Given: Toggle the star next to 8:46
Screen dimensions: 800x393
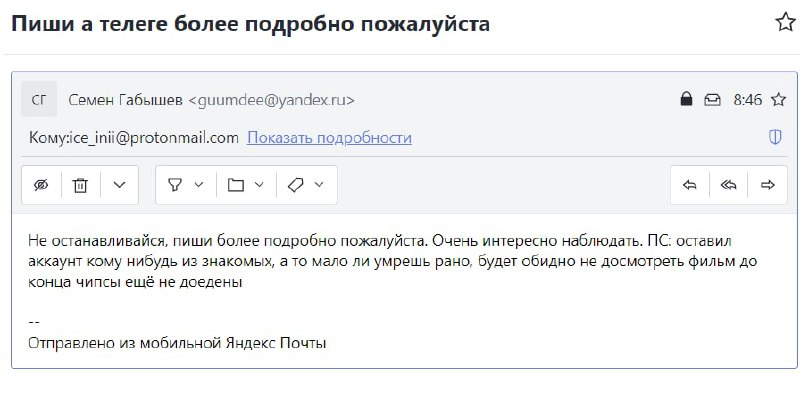Looking at the screenshot, I should (778, 100).
